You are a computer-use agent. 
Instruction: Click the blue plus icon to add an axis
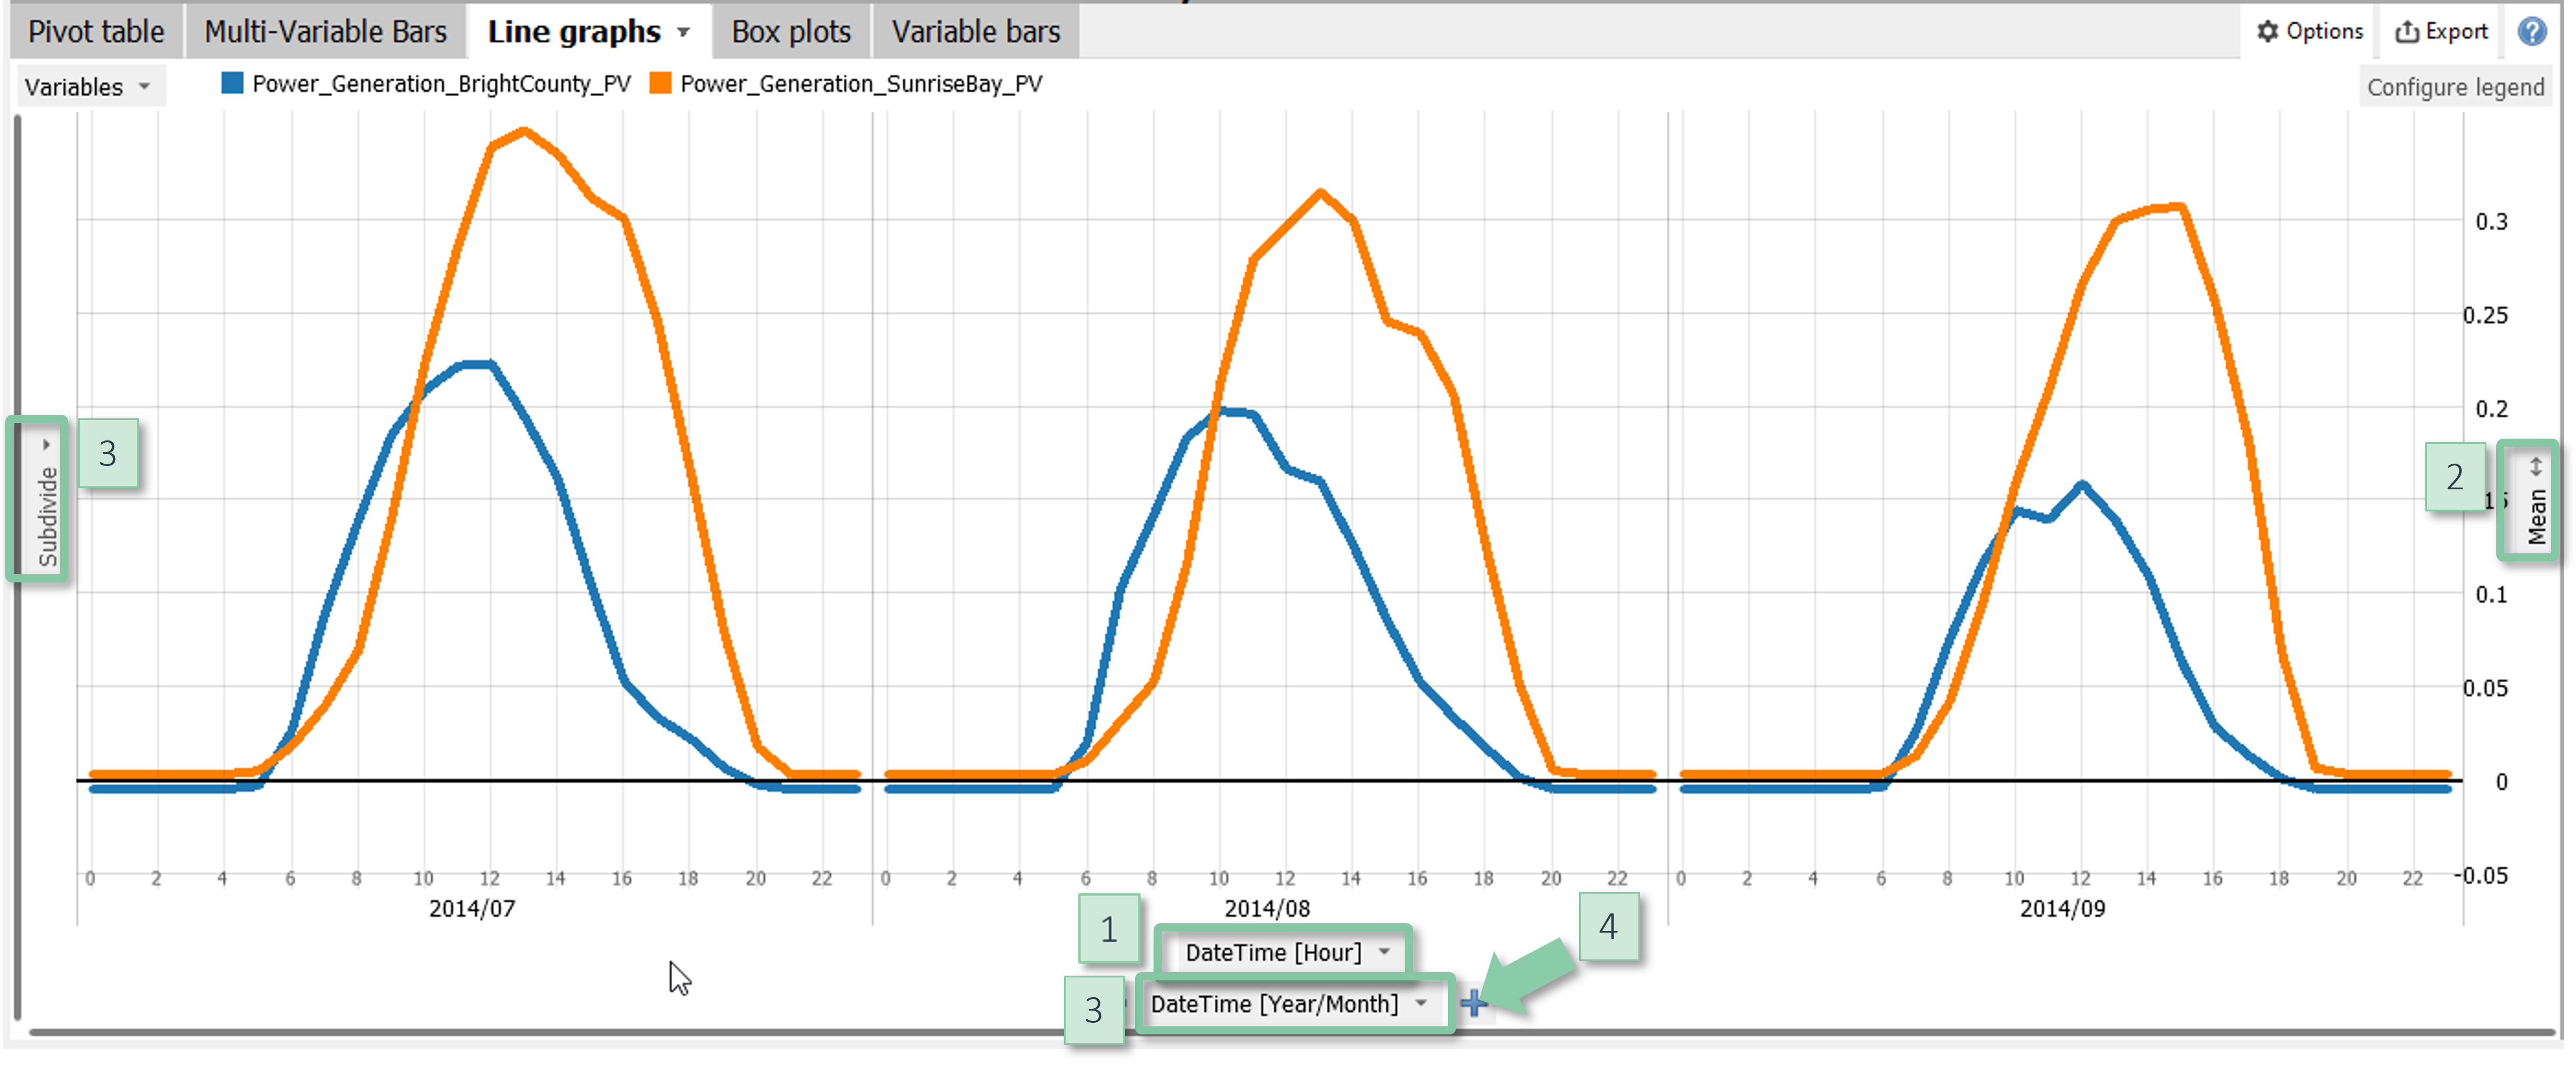[1473, 1002]
